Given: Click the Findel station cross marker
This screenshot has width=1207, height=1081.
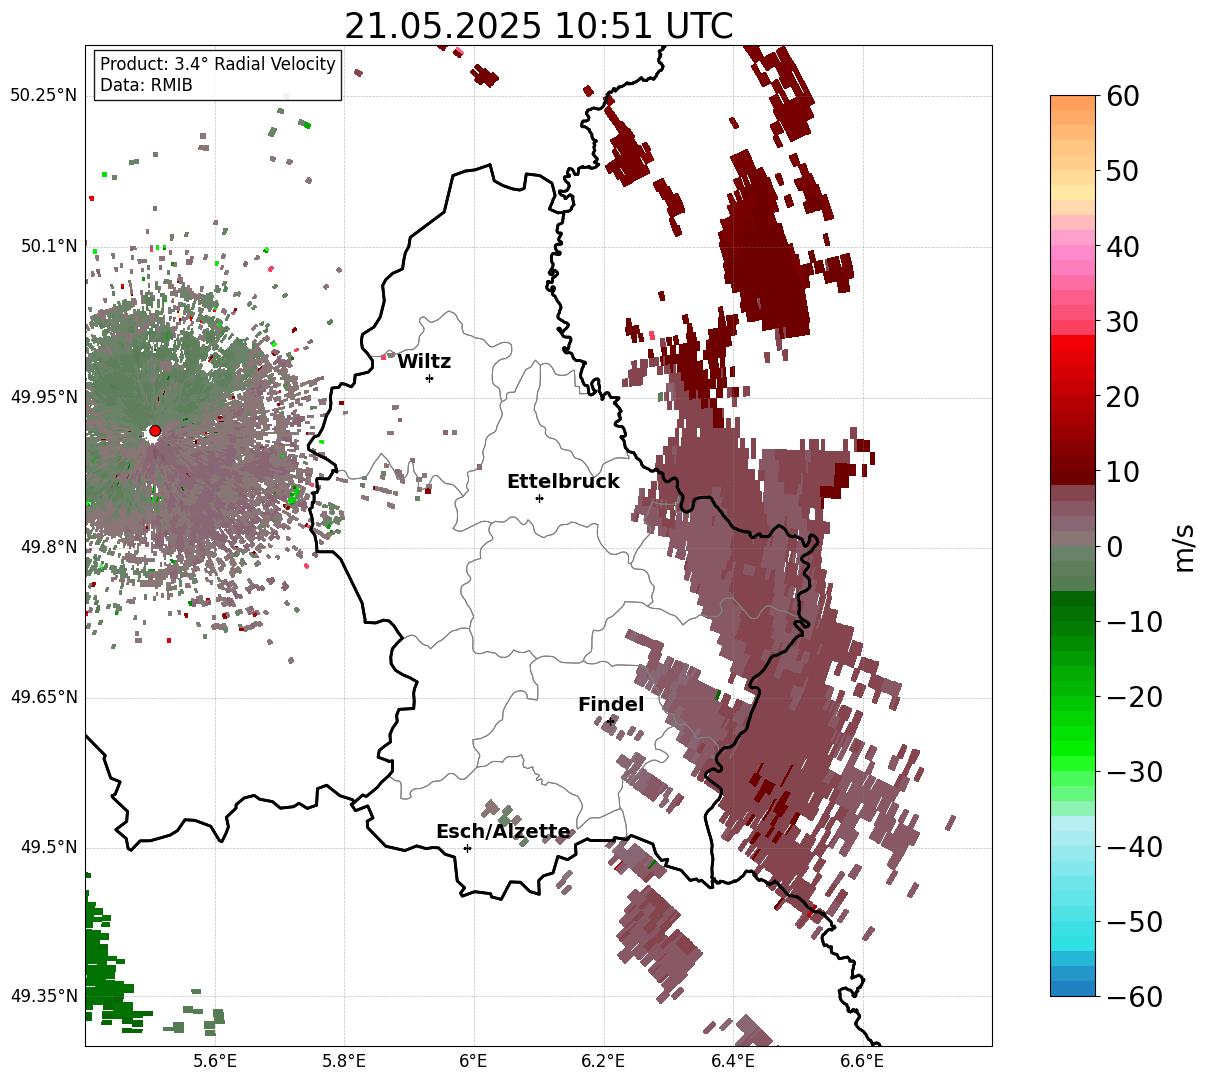Looking at the screenshot, I should tap(610, 721).
